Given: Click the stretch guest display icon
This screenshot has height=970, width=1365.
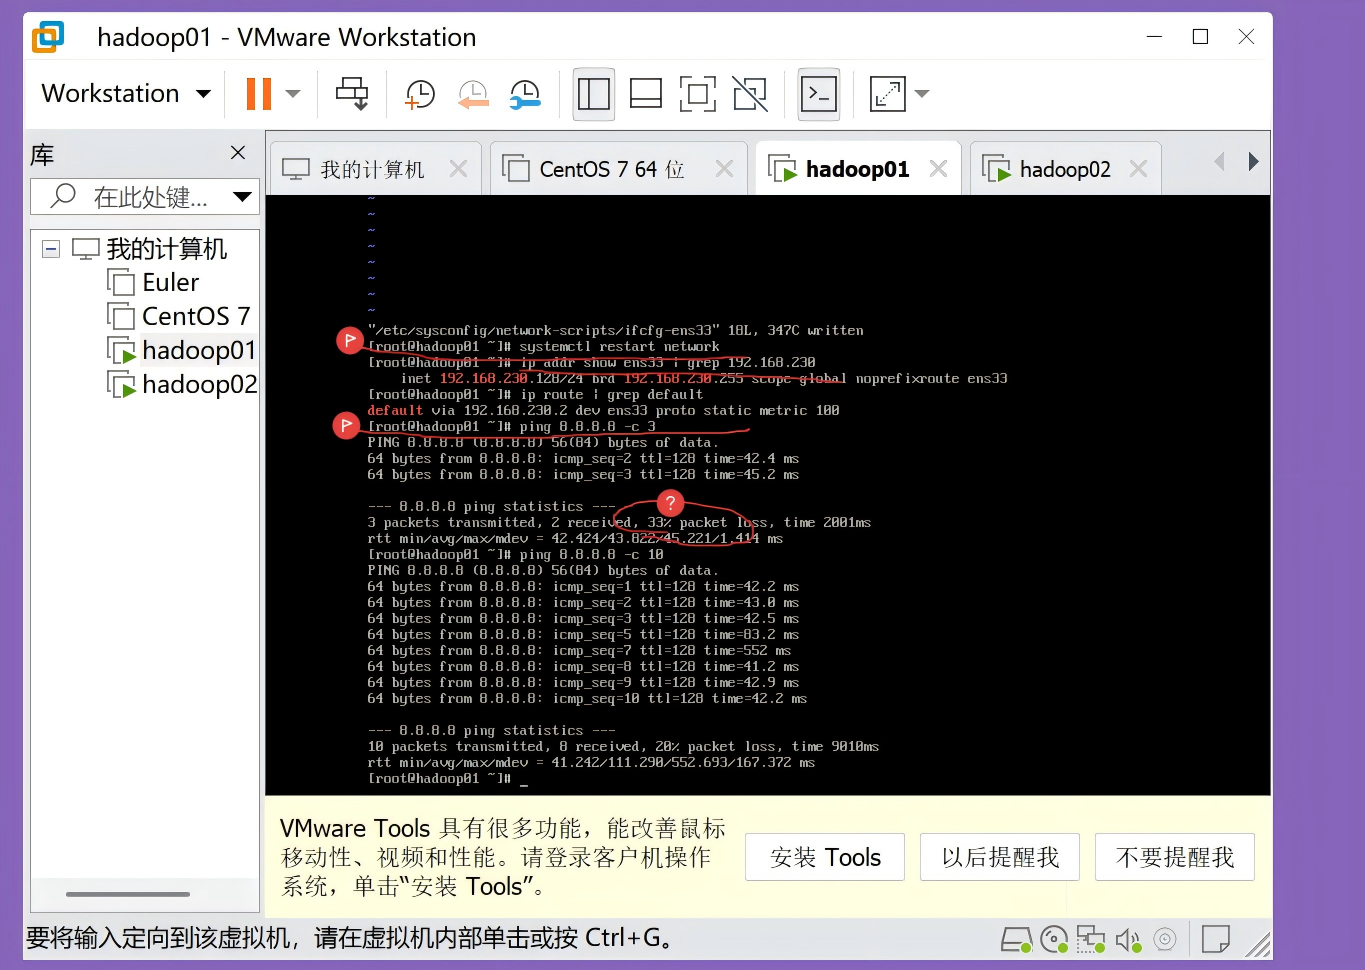Looking at the screenshot, I should click(x=888, y=94).
